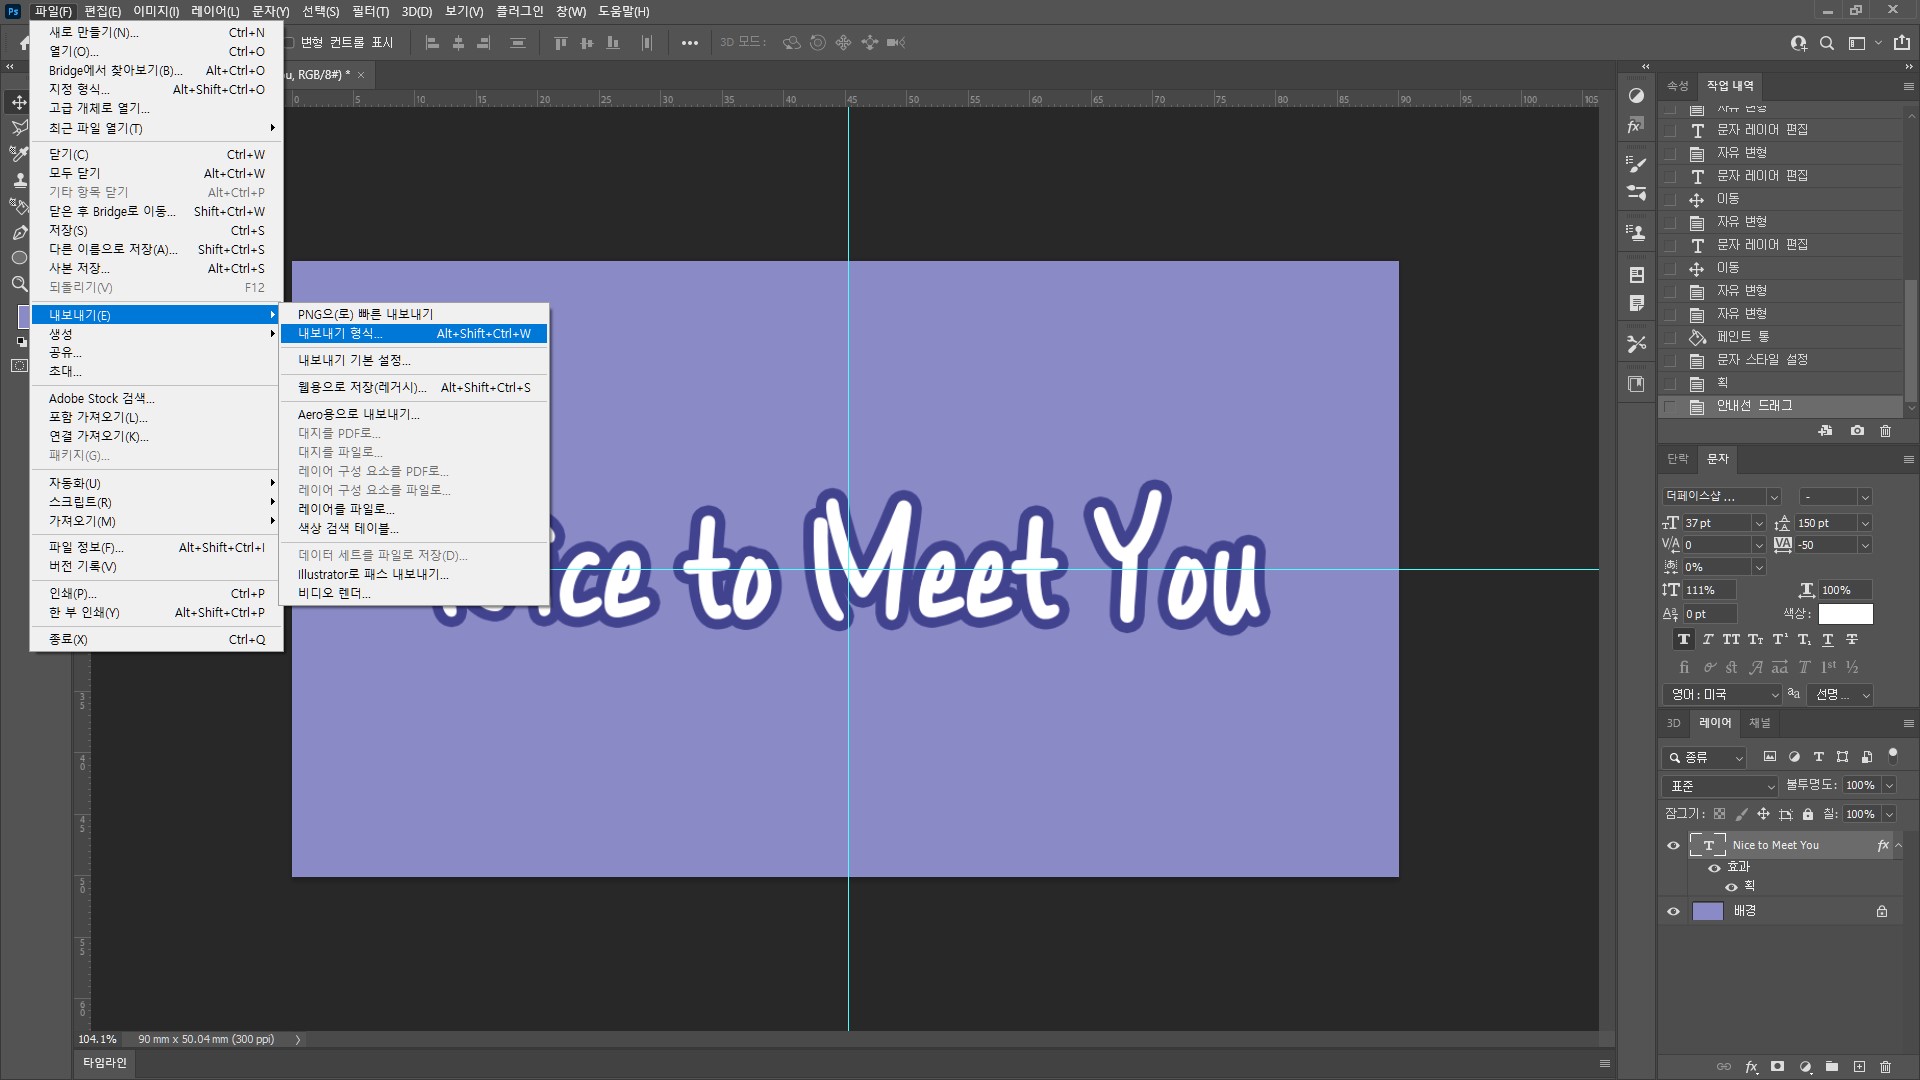1920x1080 pixels.
Task: Click the search icon in the options bar
Action: (x=1827, y=43)
